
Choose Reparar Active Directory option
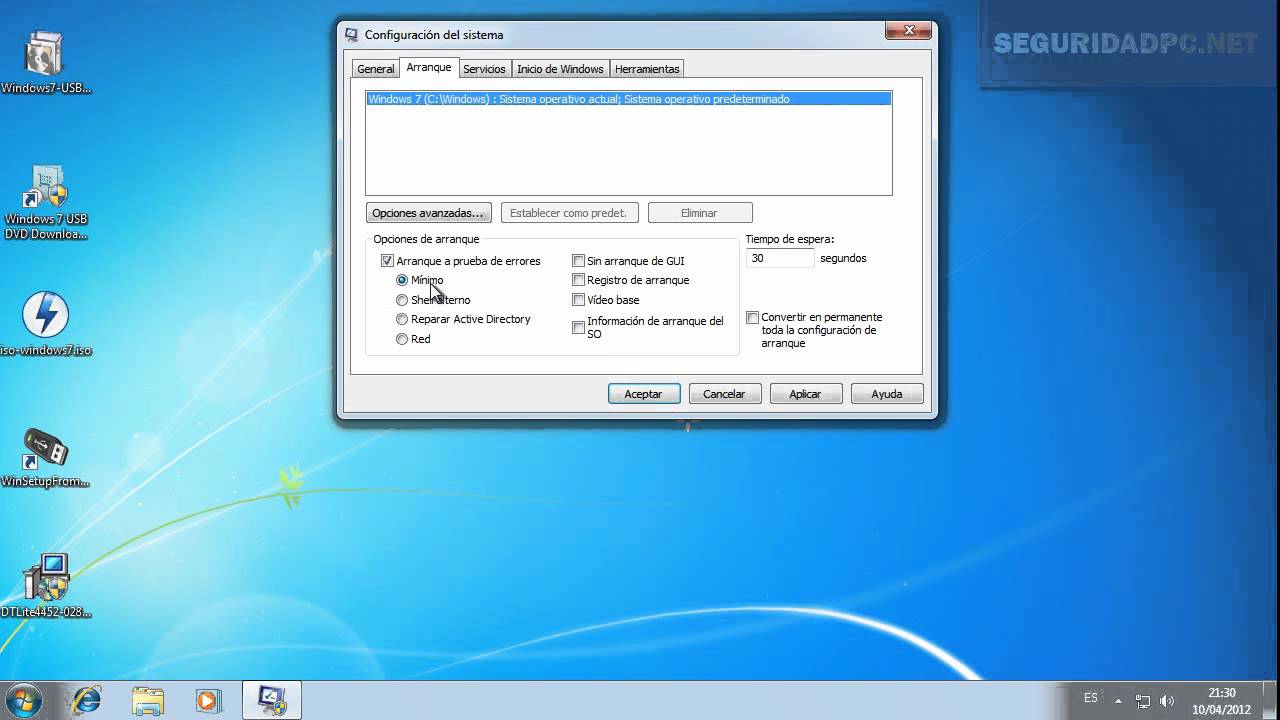coord(402,319)
